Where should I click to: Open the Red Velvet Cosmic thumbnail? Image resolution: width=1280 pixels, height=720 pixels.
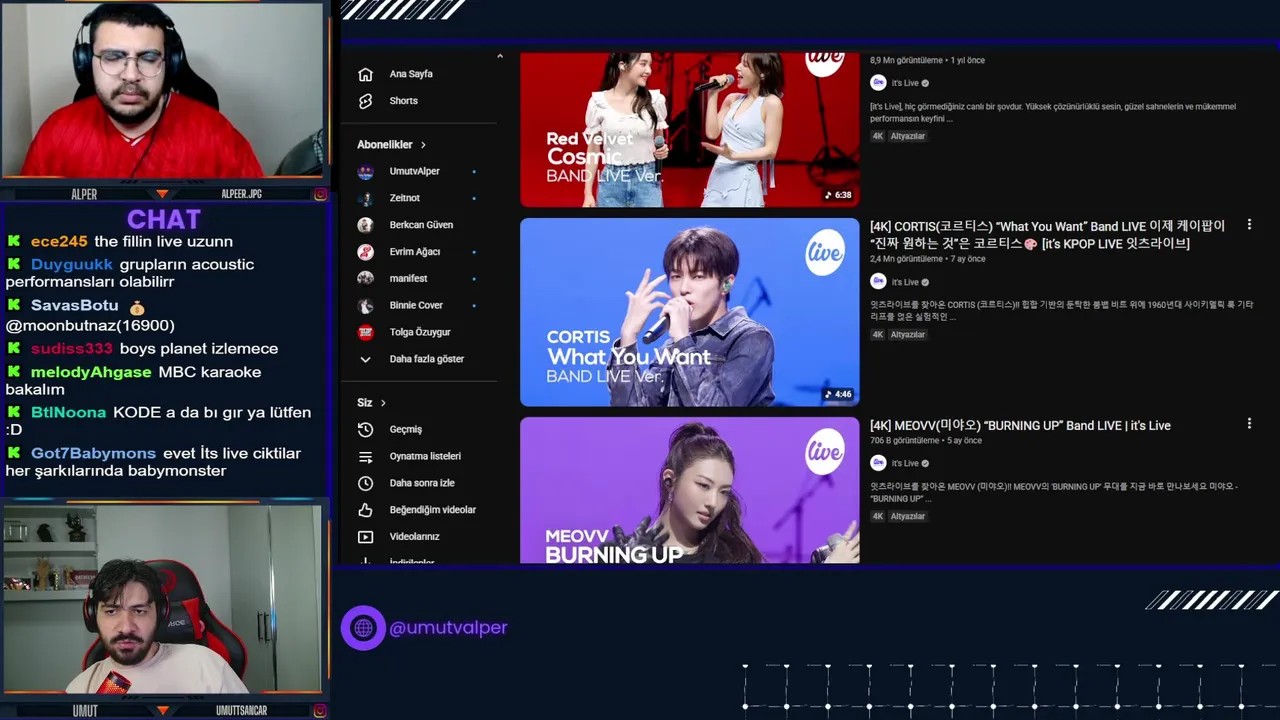(689, 130)
